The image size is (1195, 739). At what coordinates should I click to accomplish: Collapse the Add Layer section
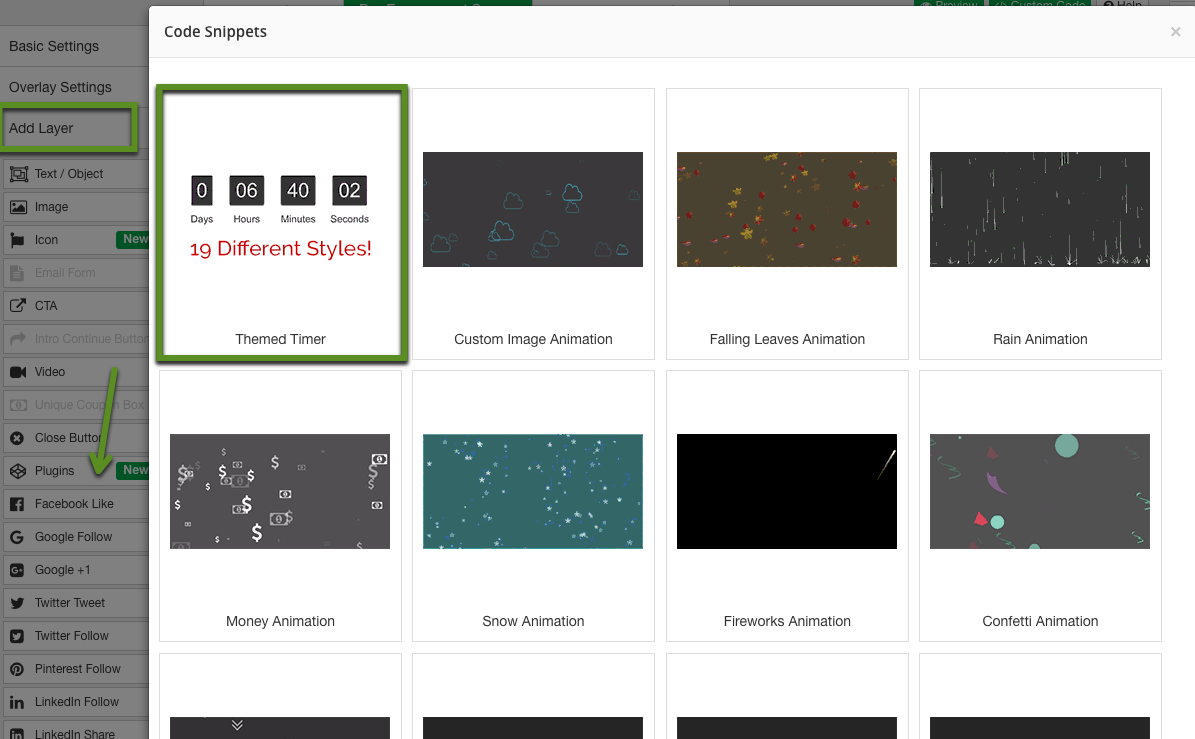[42, 128]
